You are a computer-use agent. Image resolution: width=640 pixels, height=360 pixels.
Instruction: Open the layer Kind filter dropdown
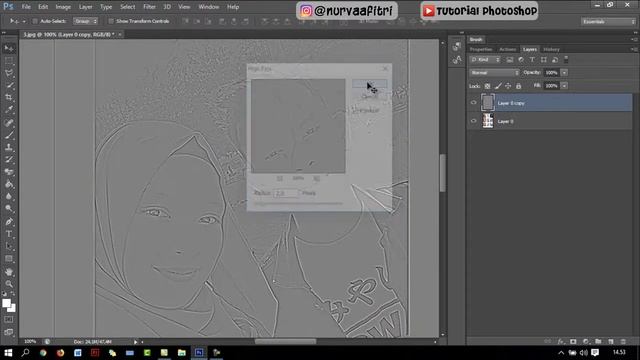click(485, 60)
